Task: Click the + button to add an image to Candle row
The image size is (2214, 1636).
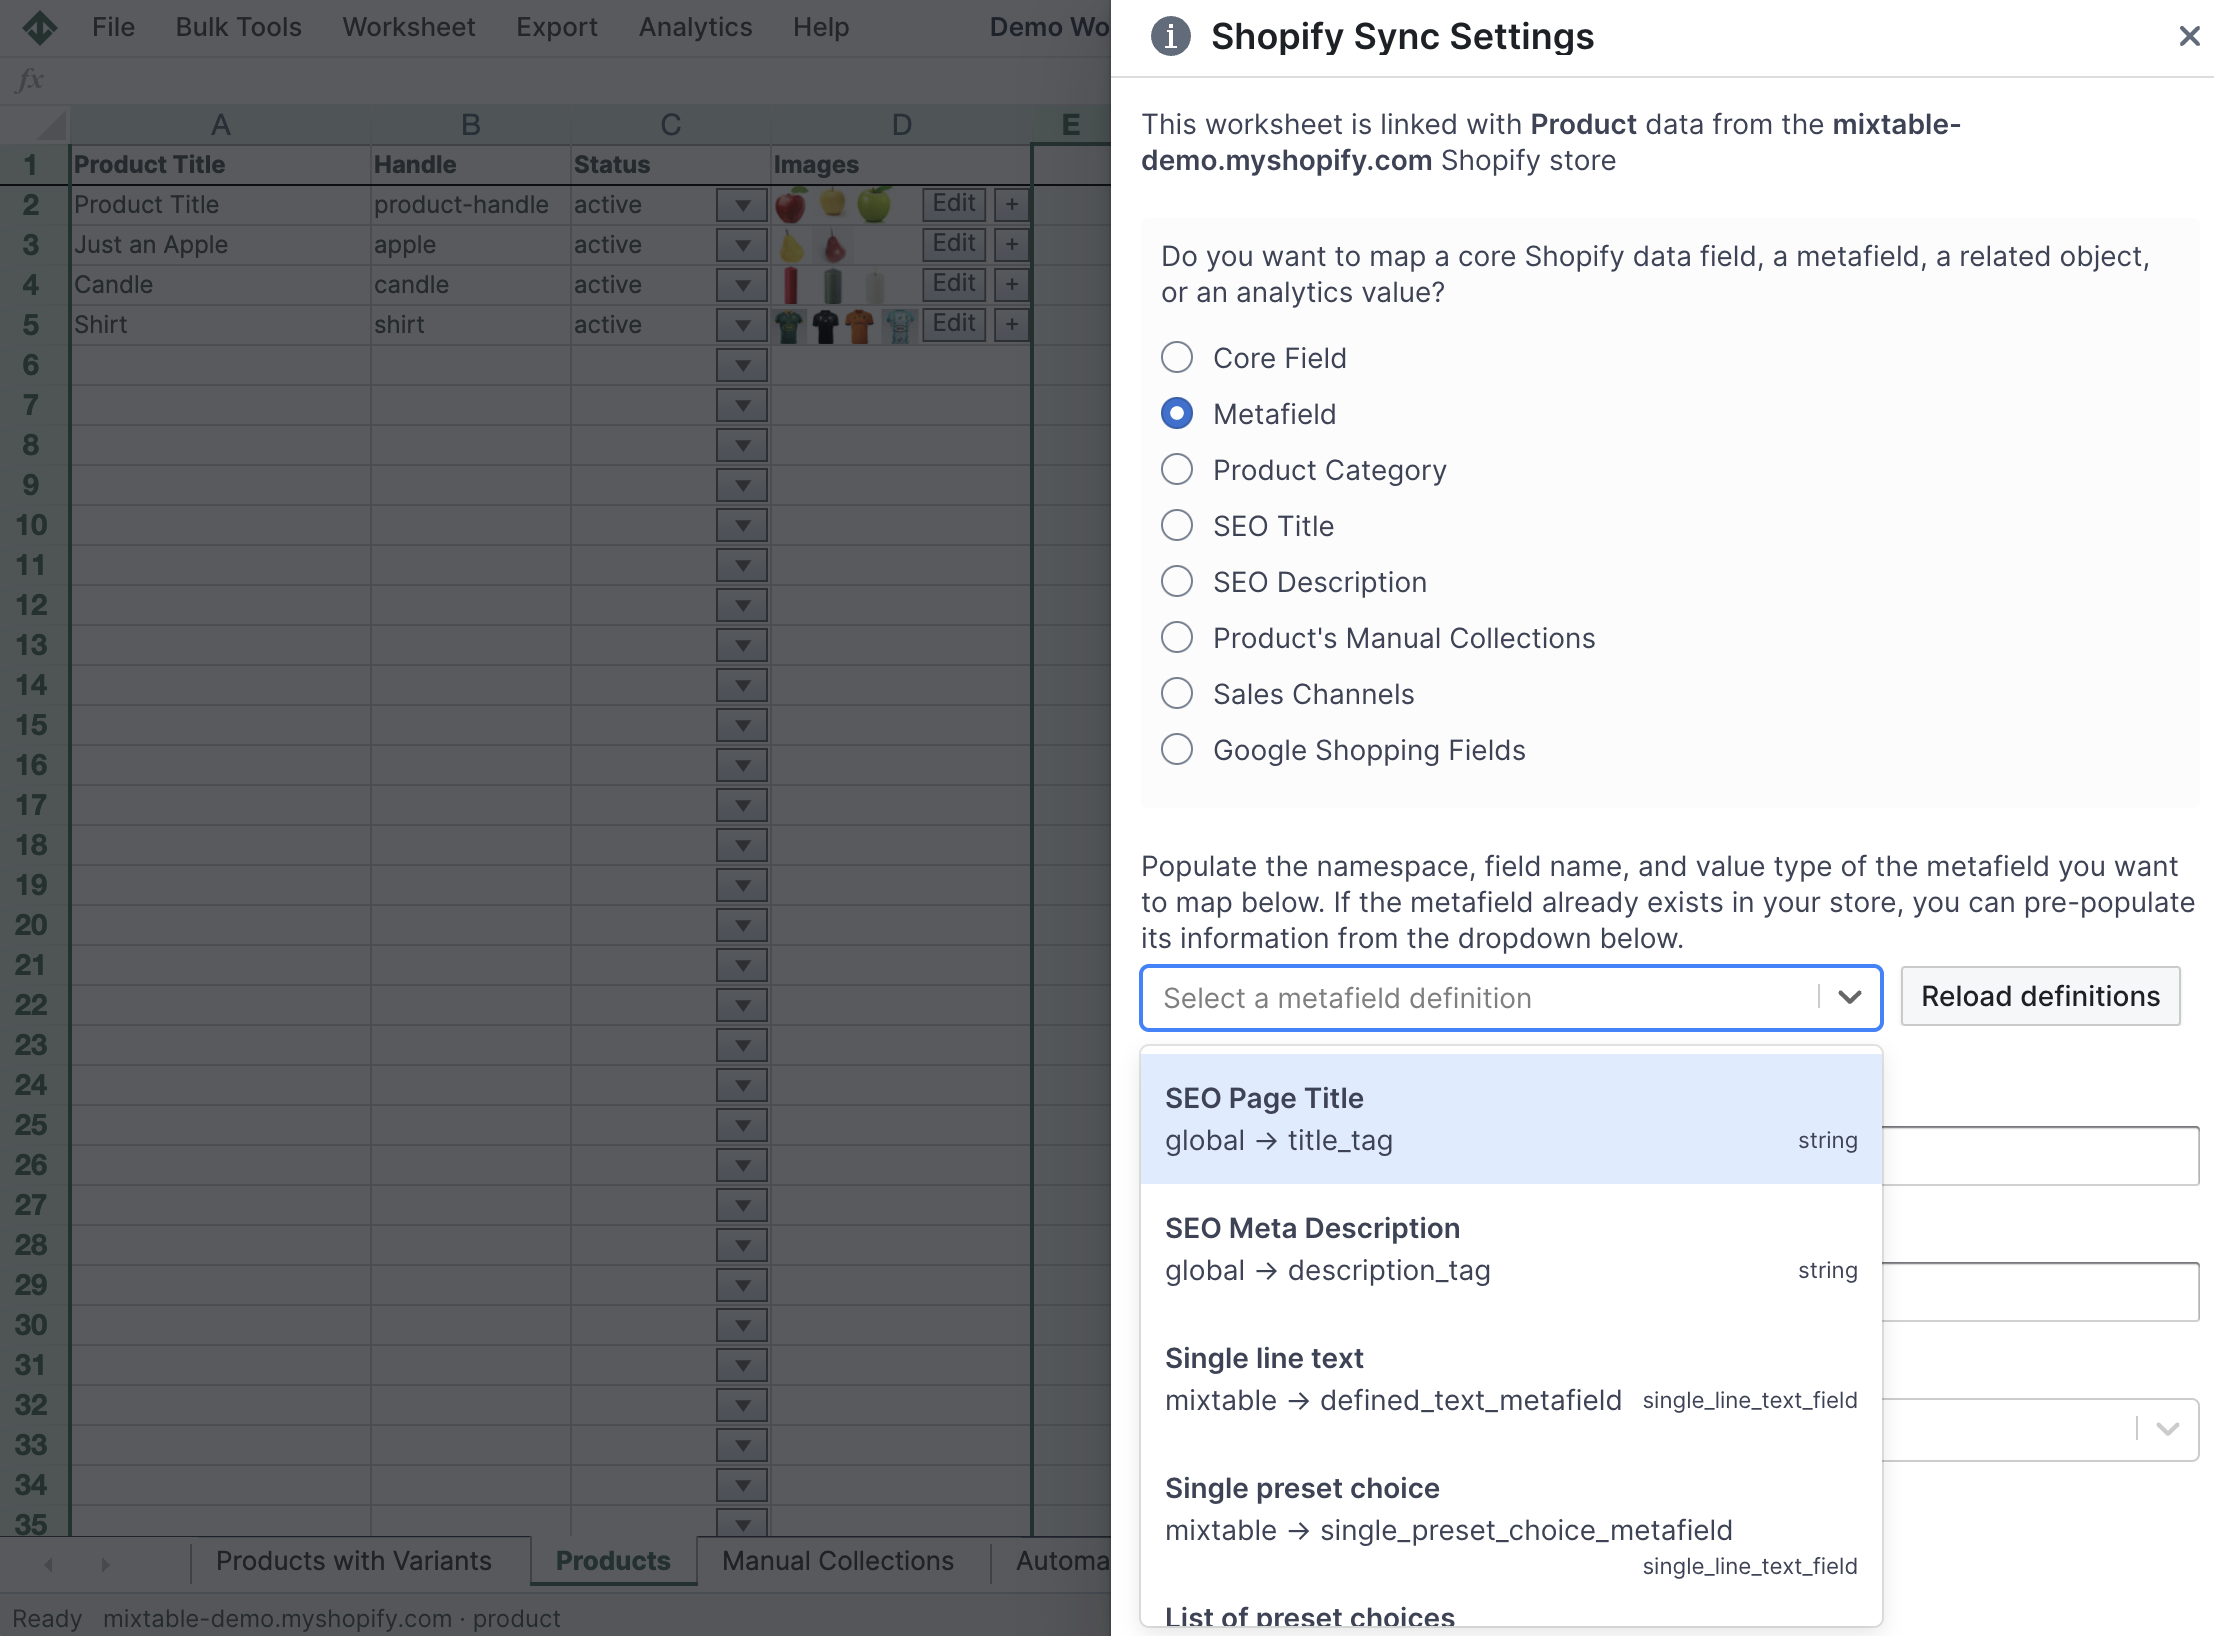Action: 1010,284
